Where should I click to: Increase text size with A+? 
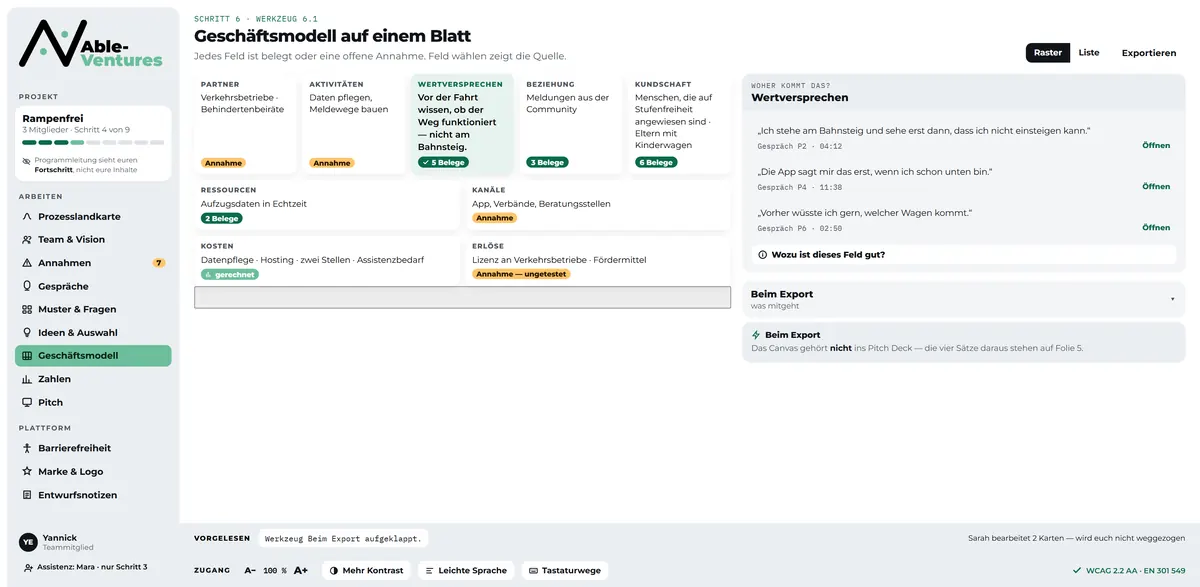pos(301,570)
